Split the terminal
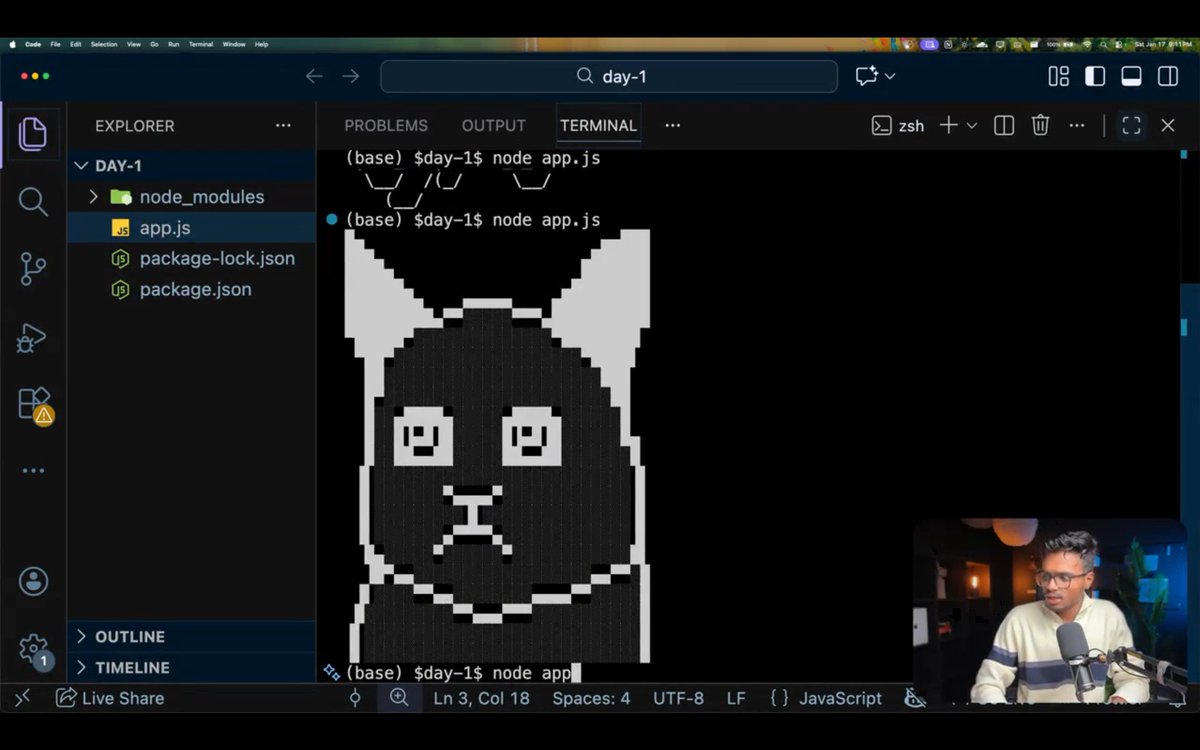The image size is (1200, 750). [x=1004, y=126]
